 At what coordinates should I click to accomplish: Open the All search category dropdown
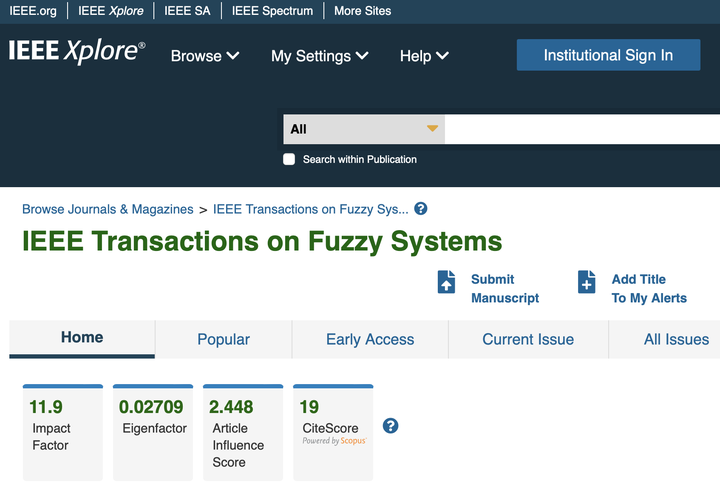point(364,129)
